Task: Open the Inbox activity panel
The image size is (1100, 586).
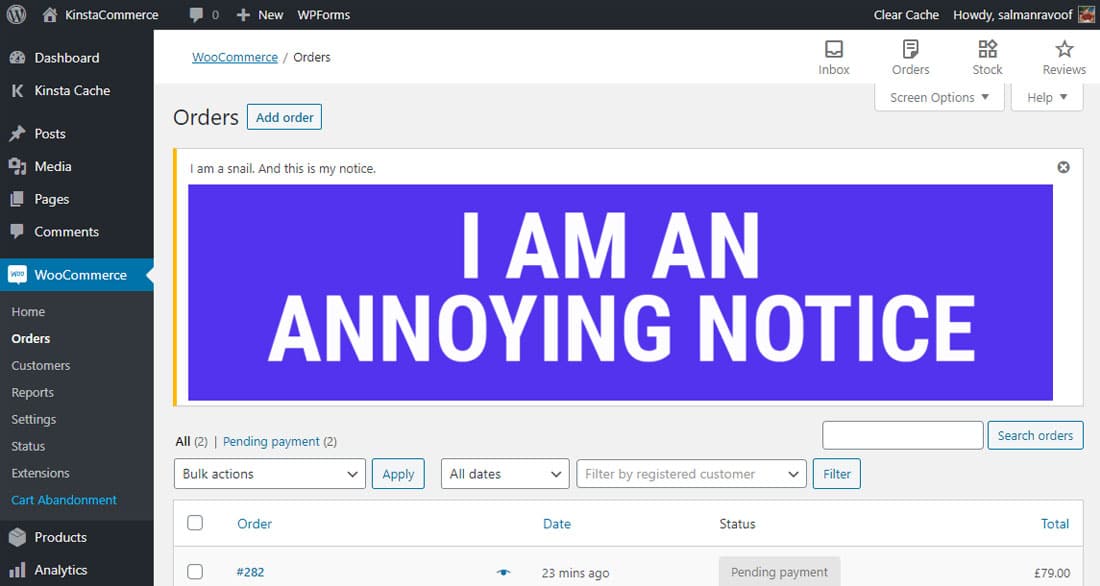Action: 833,55
